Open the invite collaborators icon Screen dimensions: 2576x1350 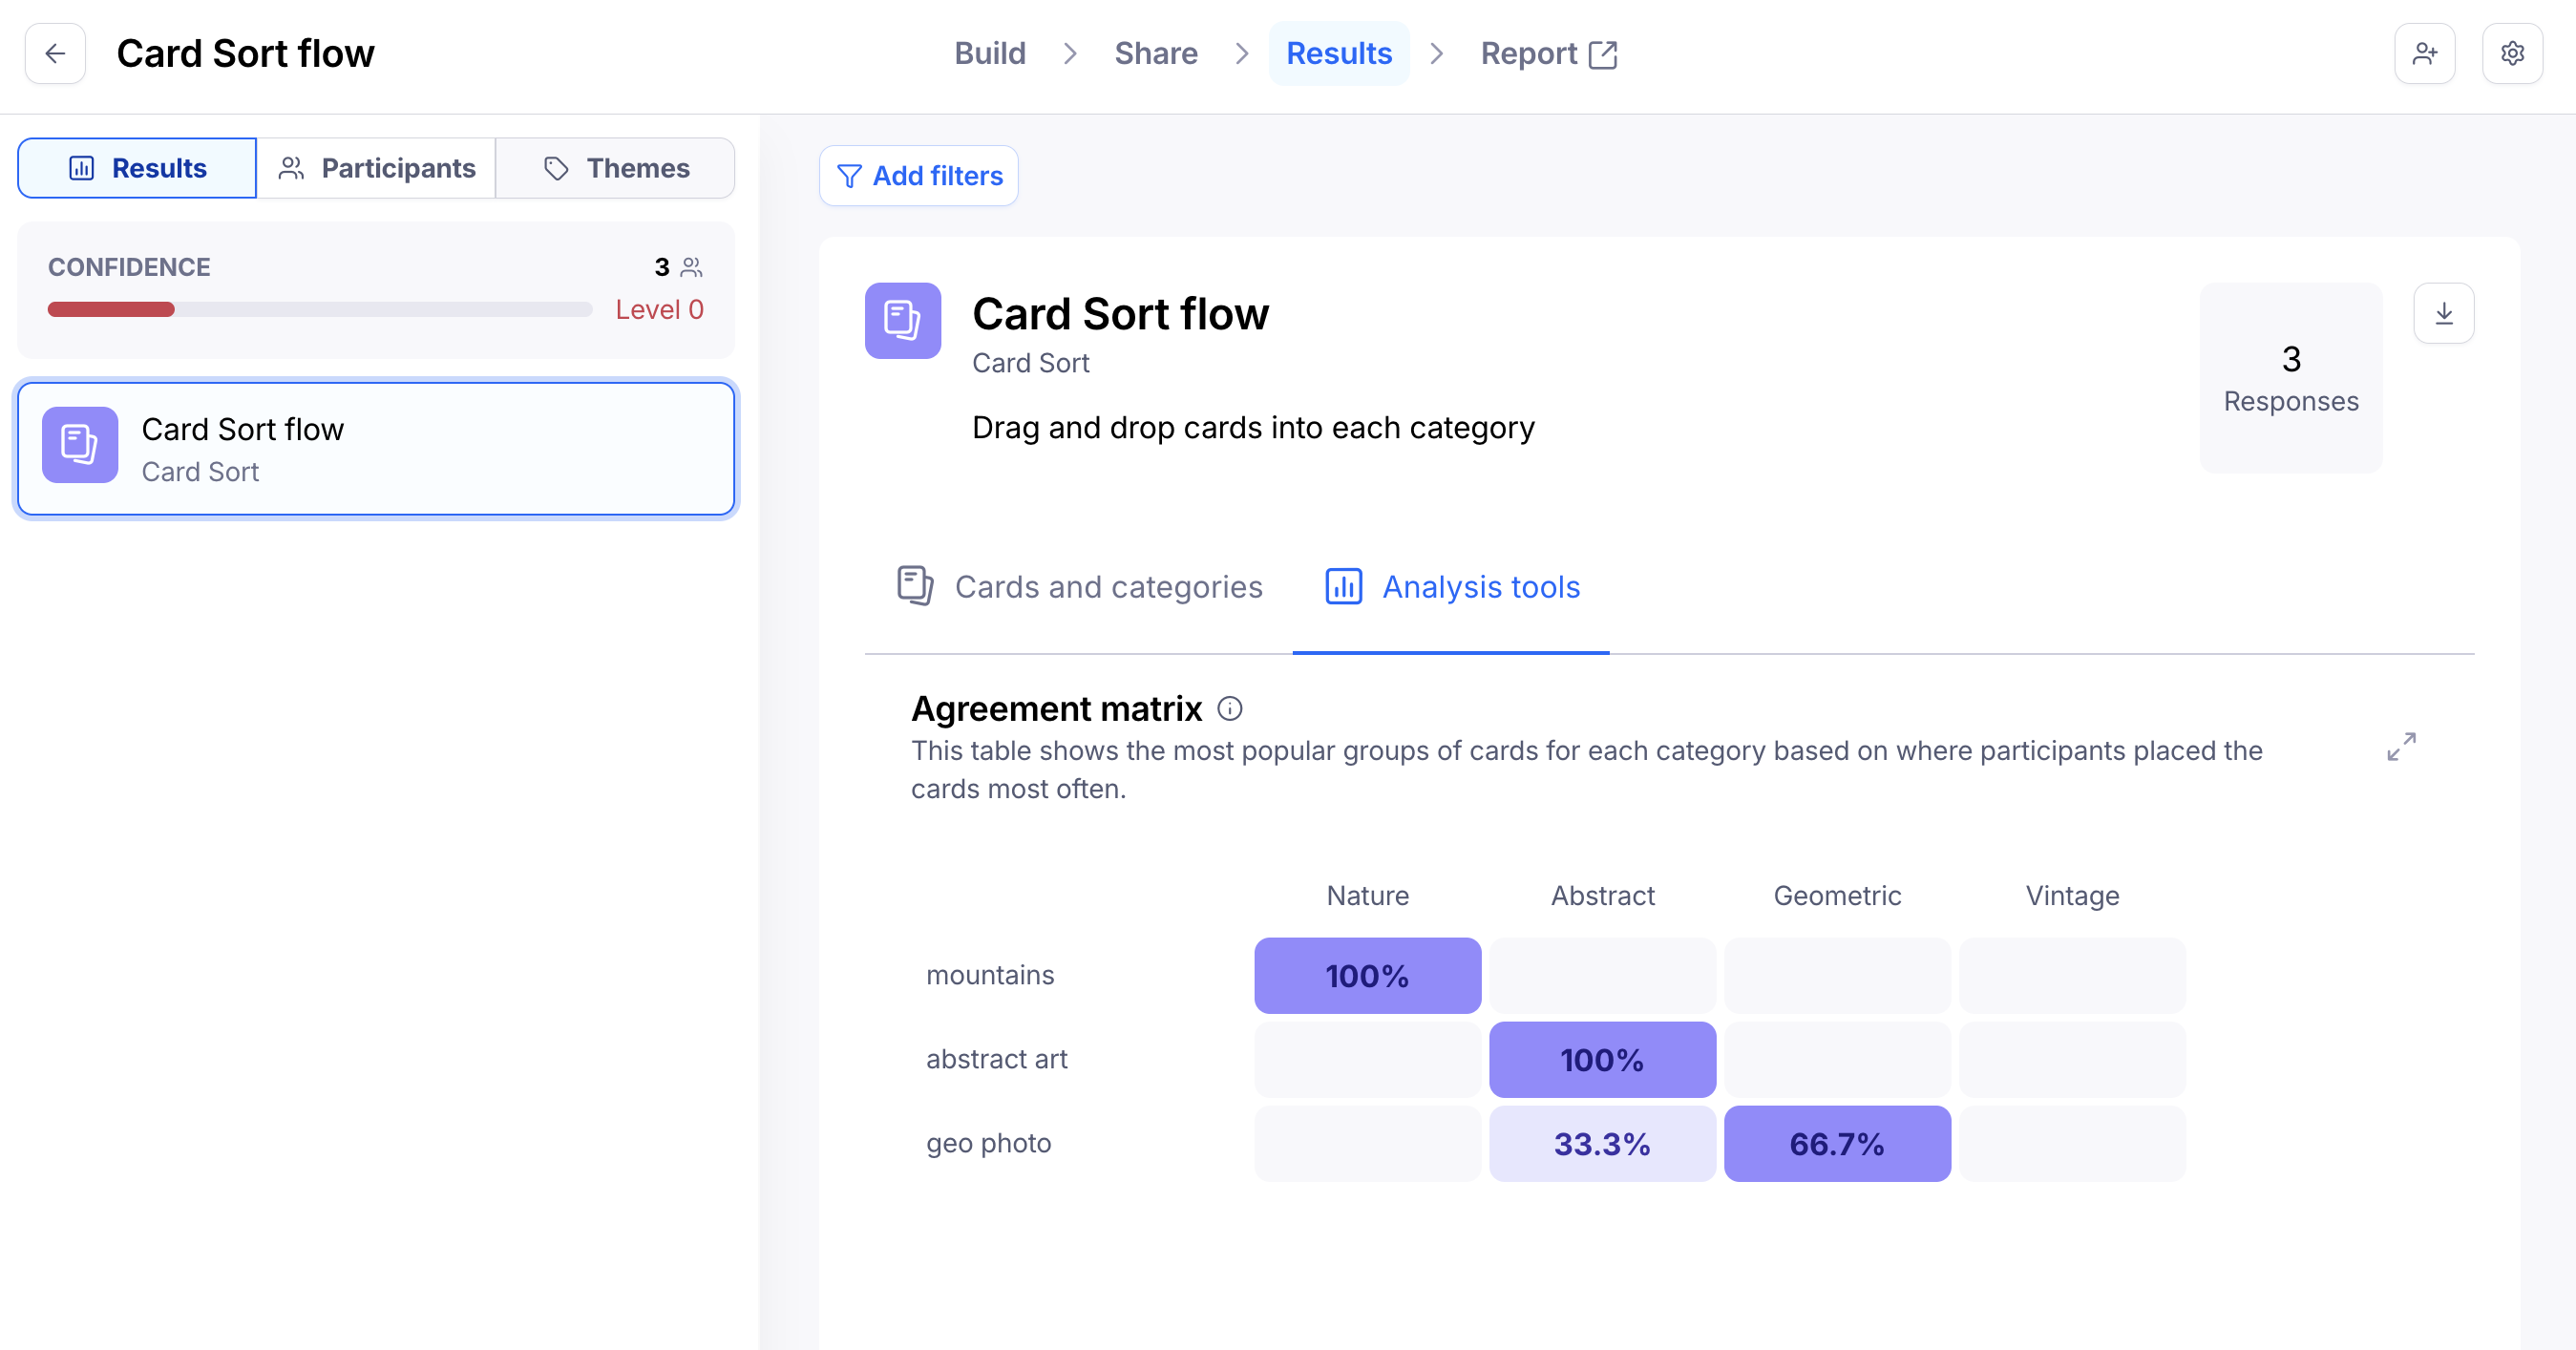(2424, 53)
